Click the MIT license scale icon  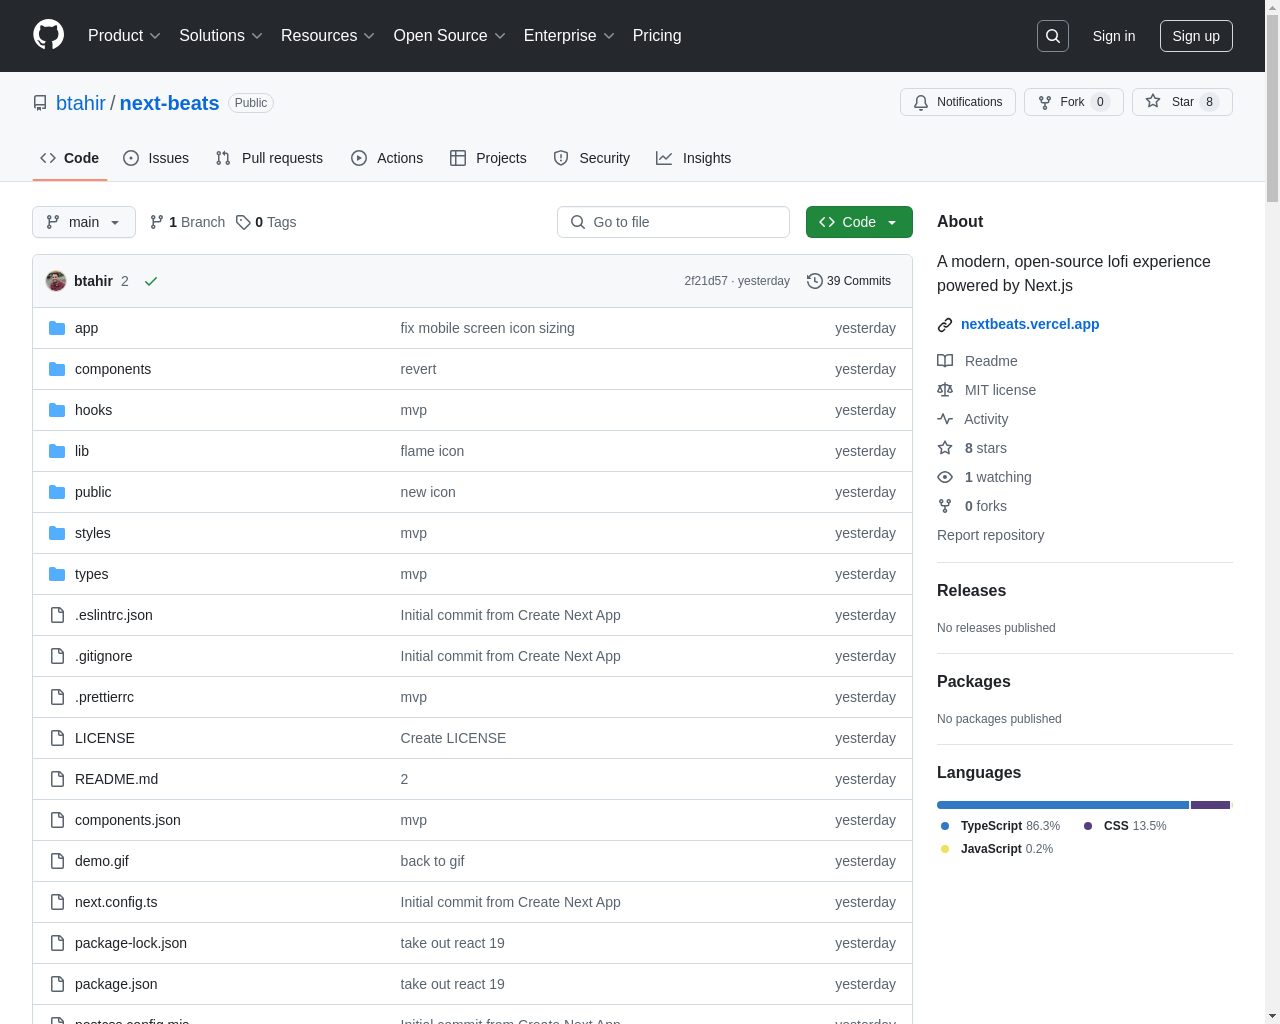pyautogui.click(x=945, y=390)
